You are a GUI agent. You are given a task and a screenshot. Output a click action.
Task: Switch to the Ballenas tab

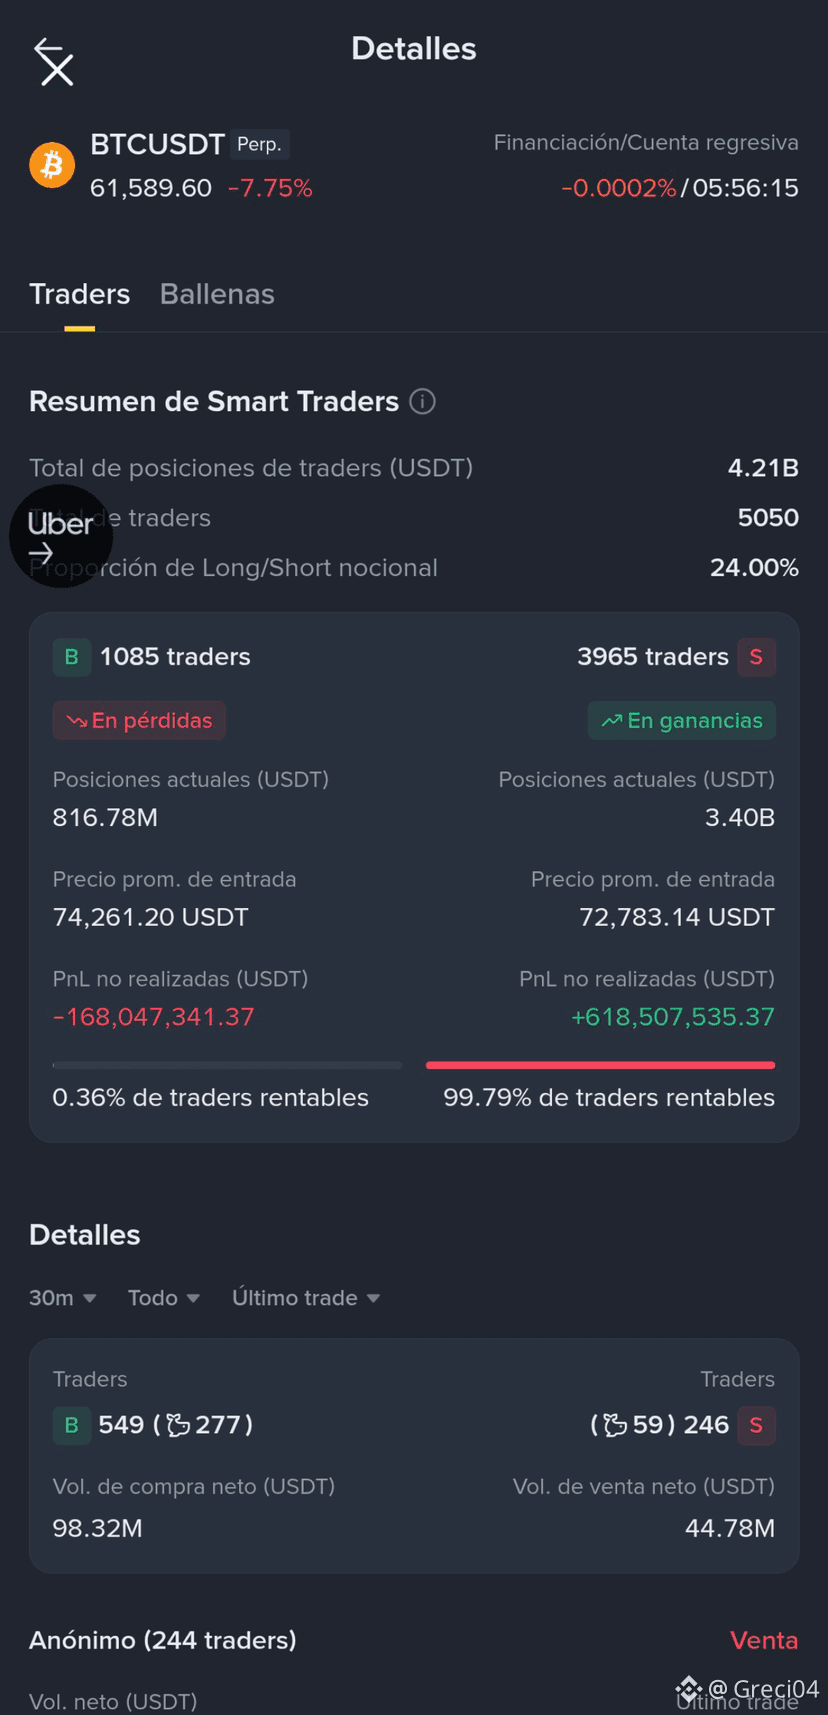pos(217,294)
